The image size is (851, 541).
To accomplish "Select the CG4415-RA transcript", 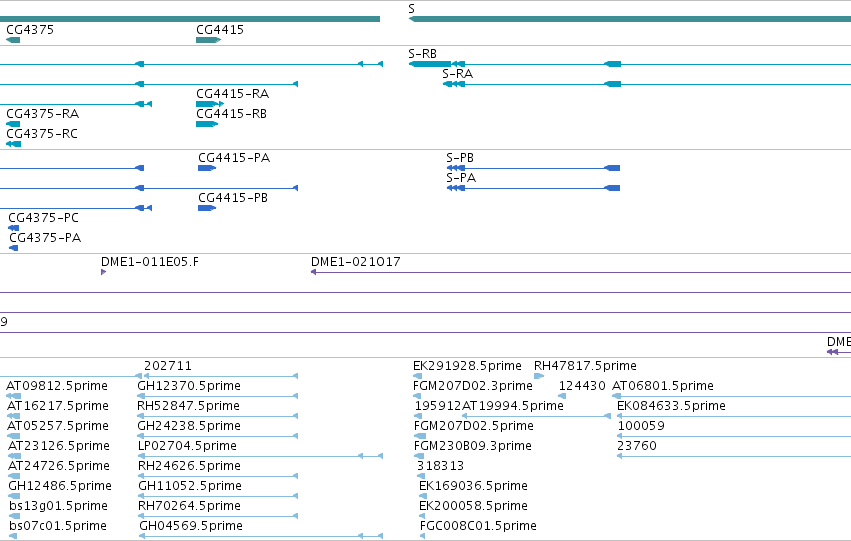I will click(232, 94).
